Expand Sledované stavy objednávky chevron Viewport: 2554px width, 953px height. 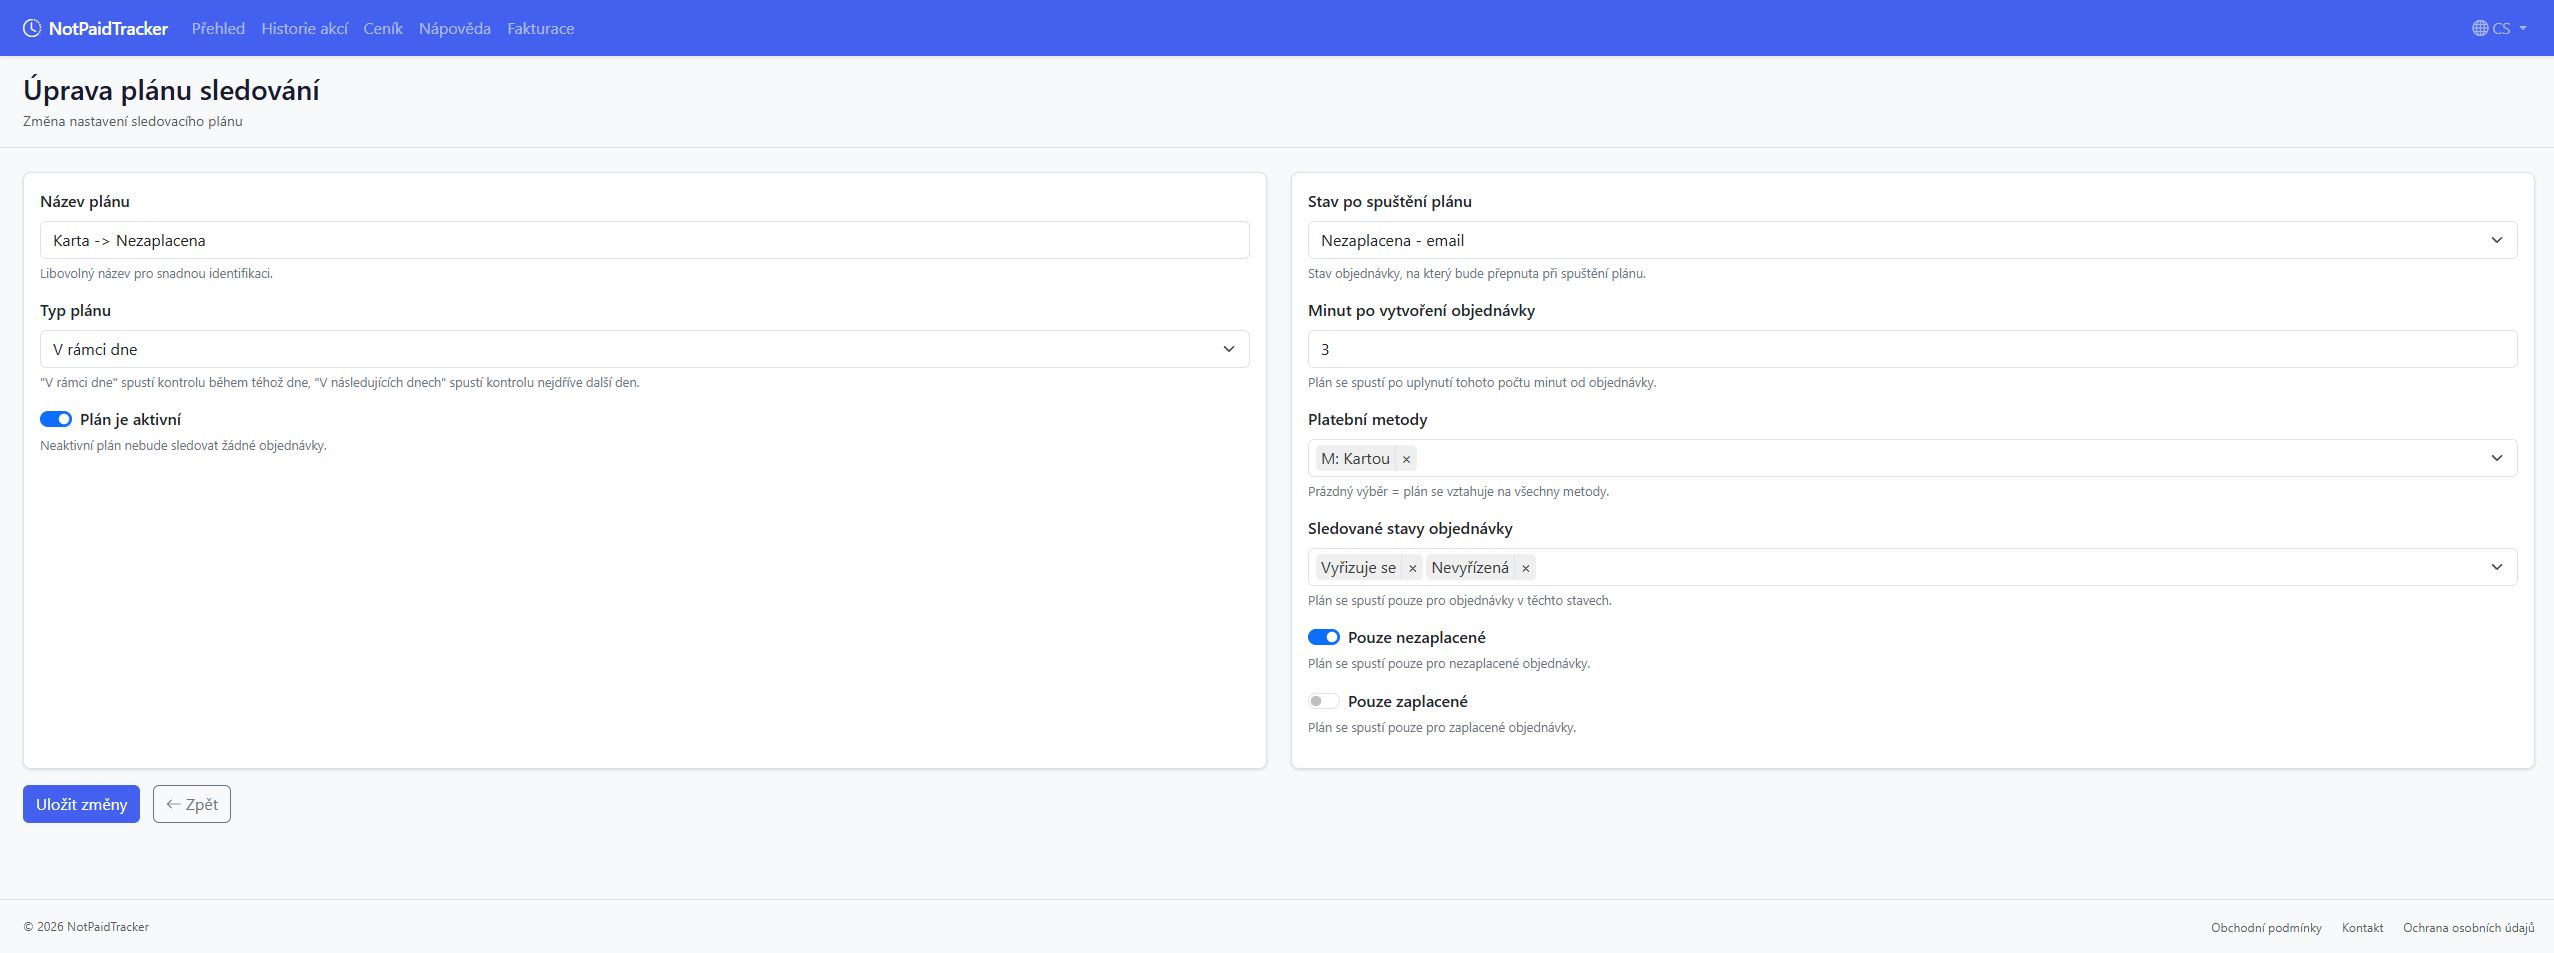click(x=2496, y=567)
